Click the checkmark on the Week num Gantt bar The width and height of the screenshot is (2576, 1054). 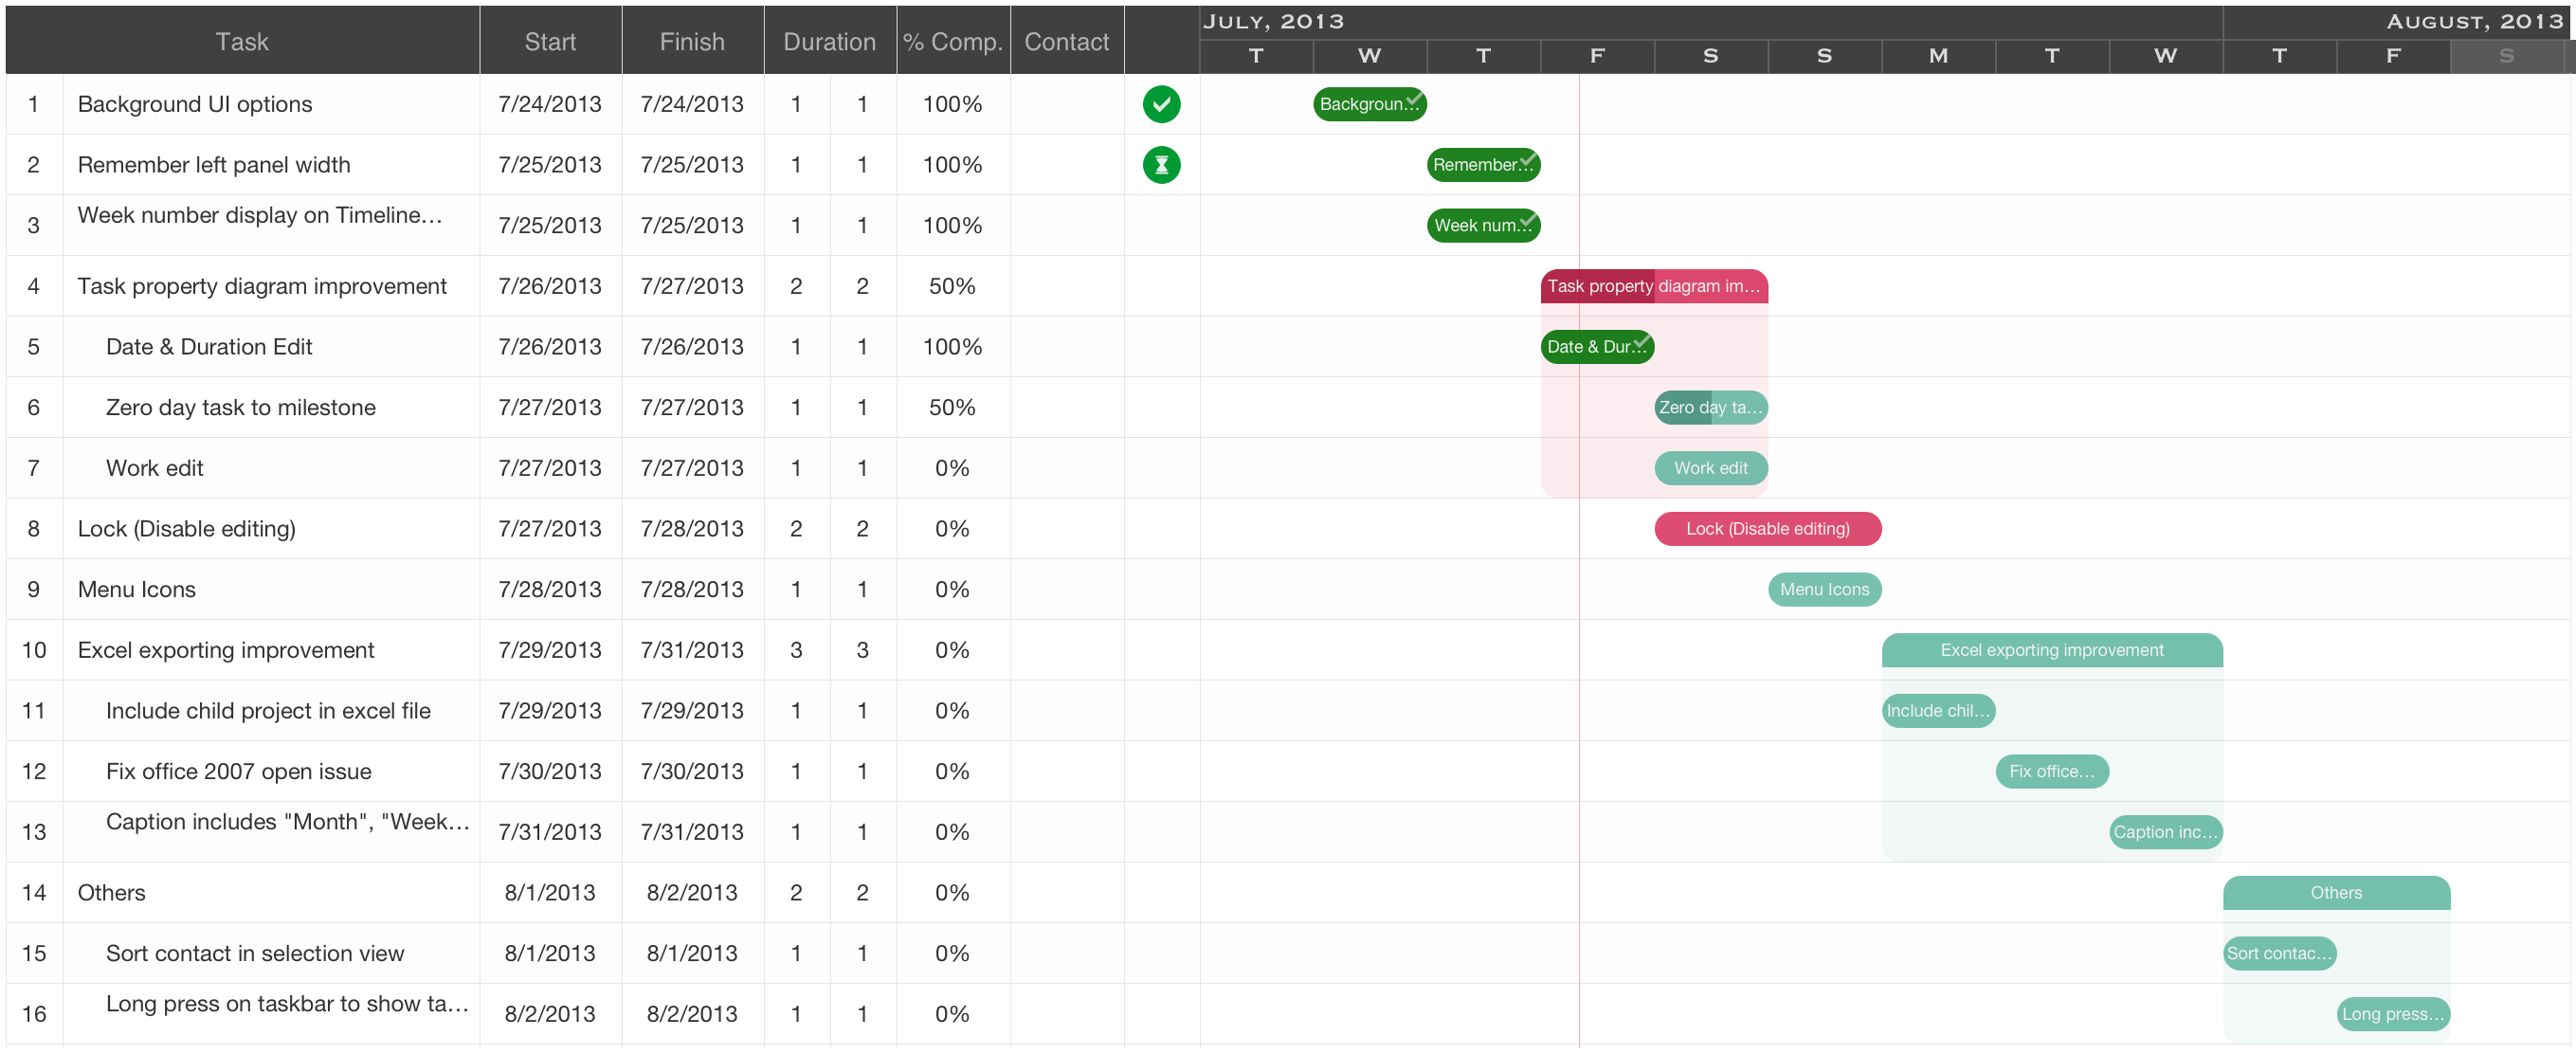coord(1527,221)
